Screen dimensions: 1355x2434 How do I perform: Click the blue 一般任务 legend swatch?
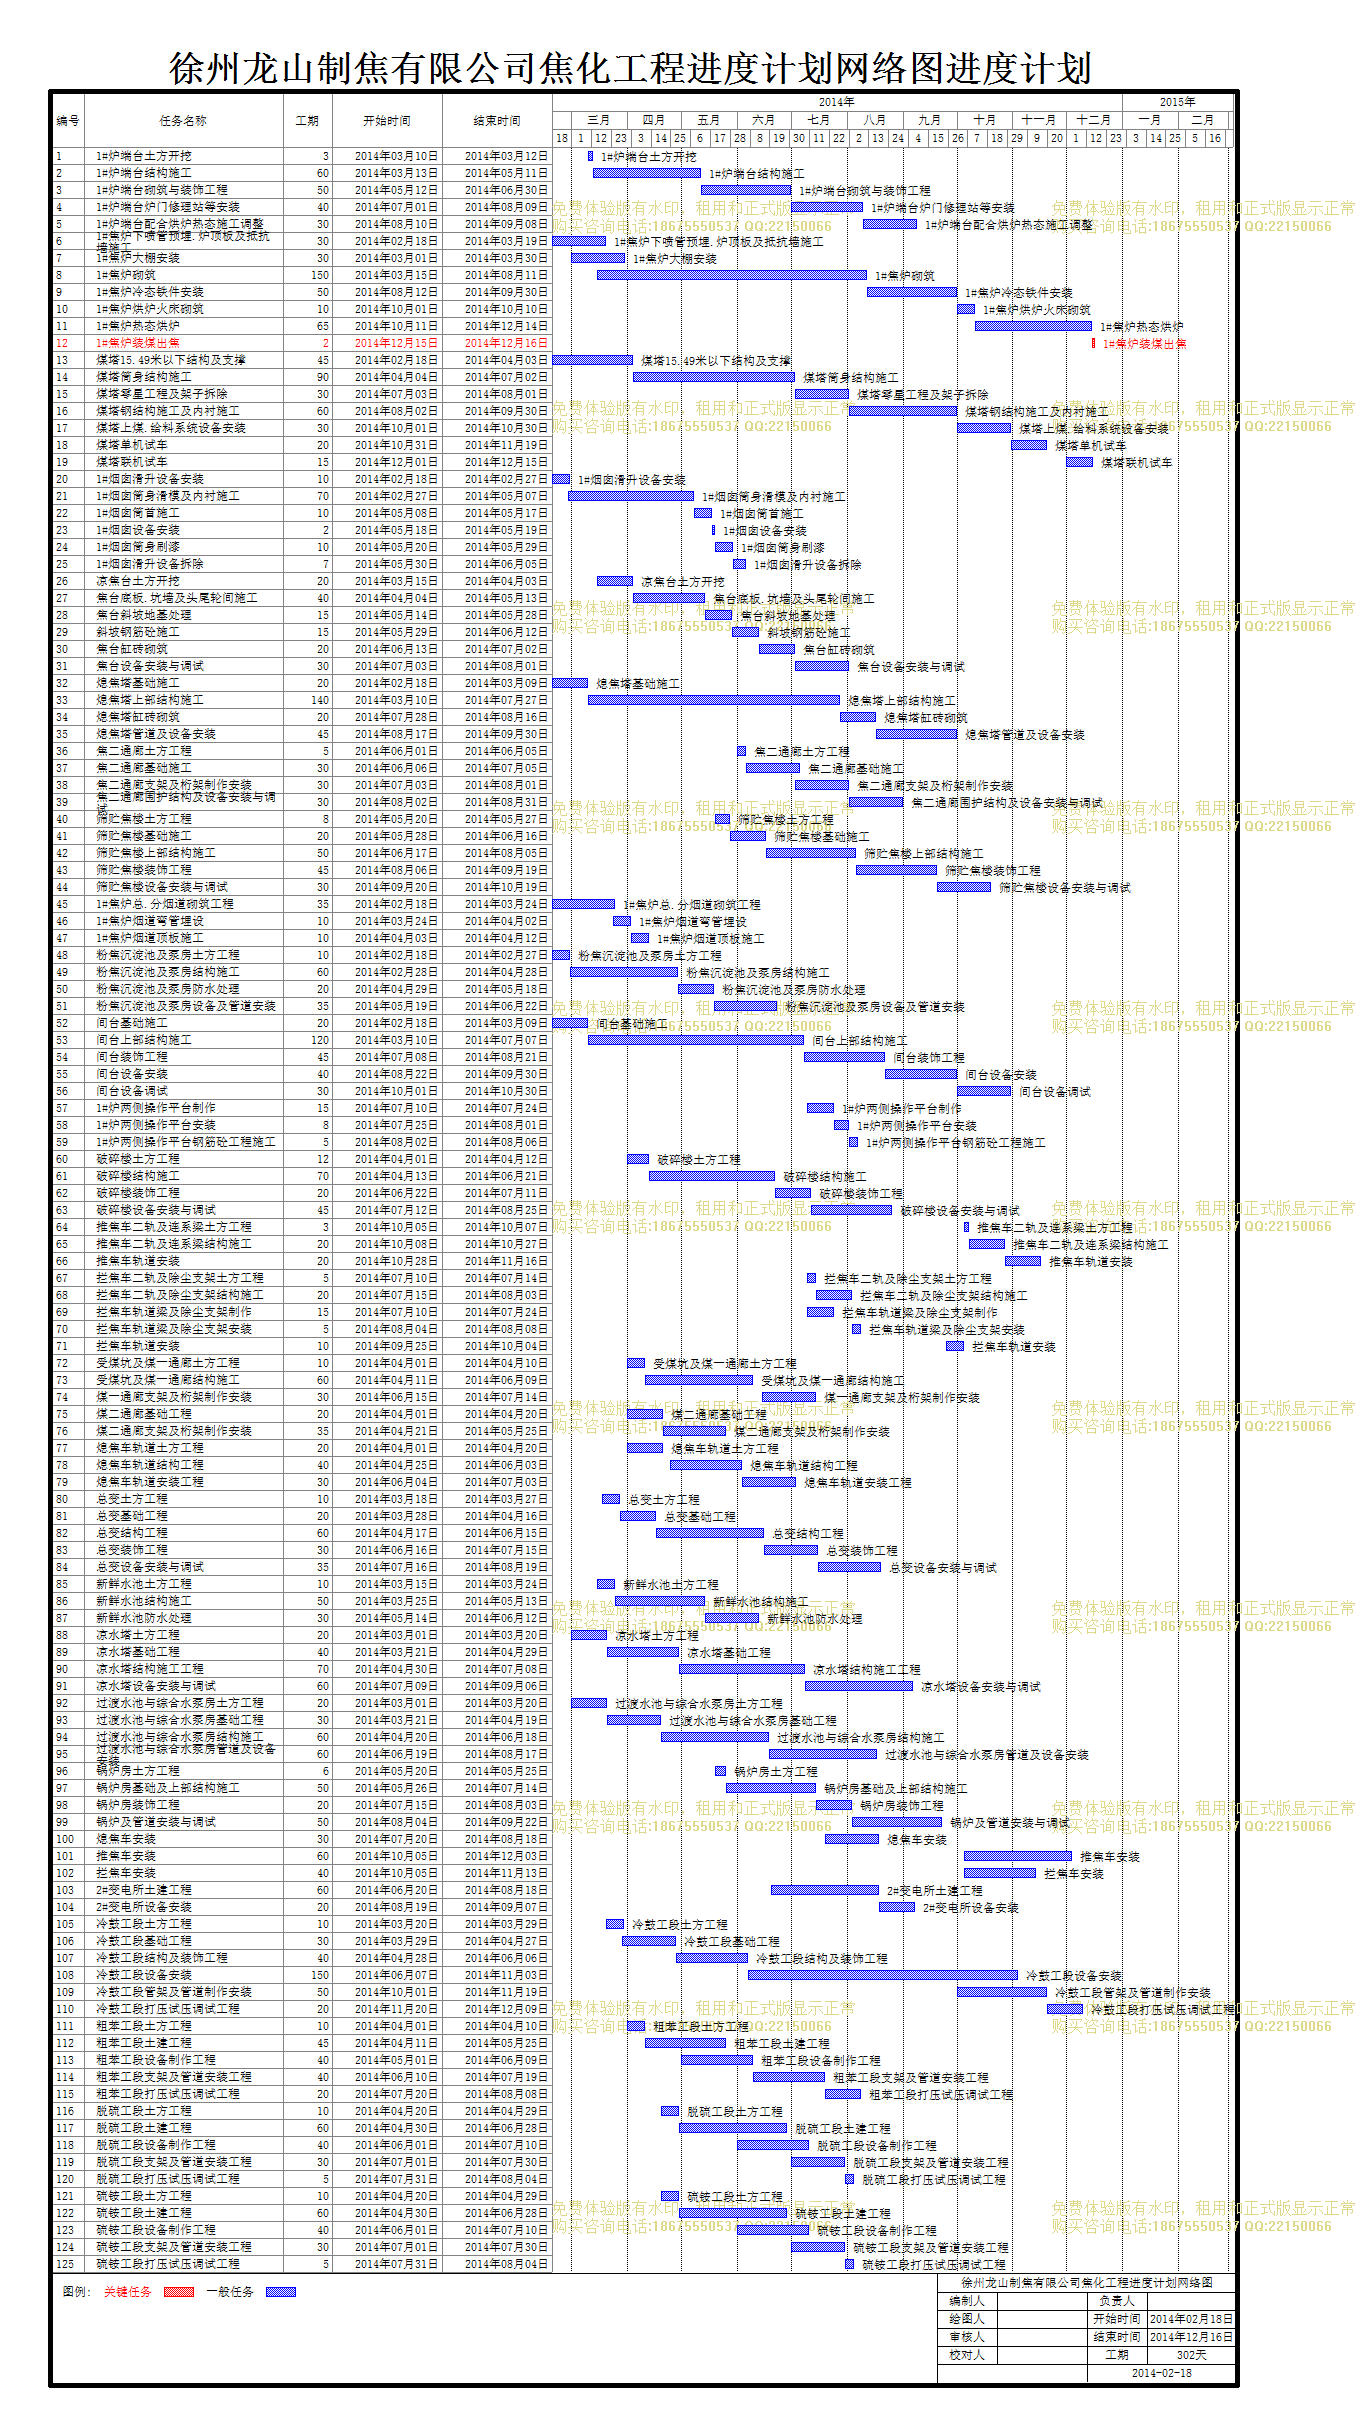tap(280, 2291)
